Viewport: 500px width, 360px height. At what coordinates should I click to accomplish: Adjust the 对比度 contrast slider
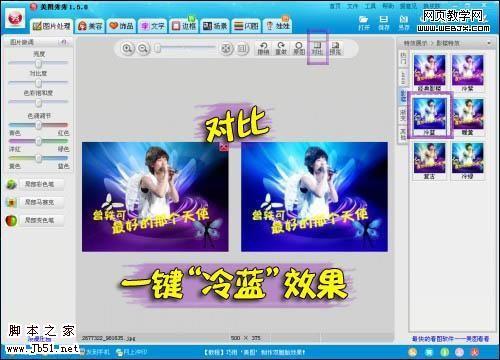[x=38, y=82]
